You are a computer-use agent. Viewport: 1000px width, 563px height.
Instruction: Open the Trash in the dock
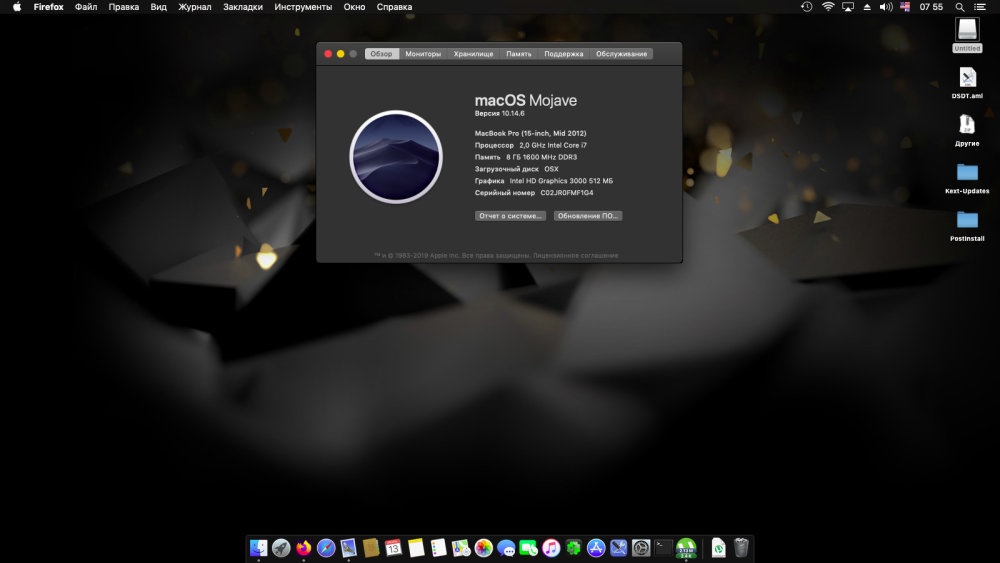pyautogui.click(x=741, y=548)
